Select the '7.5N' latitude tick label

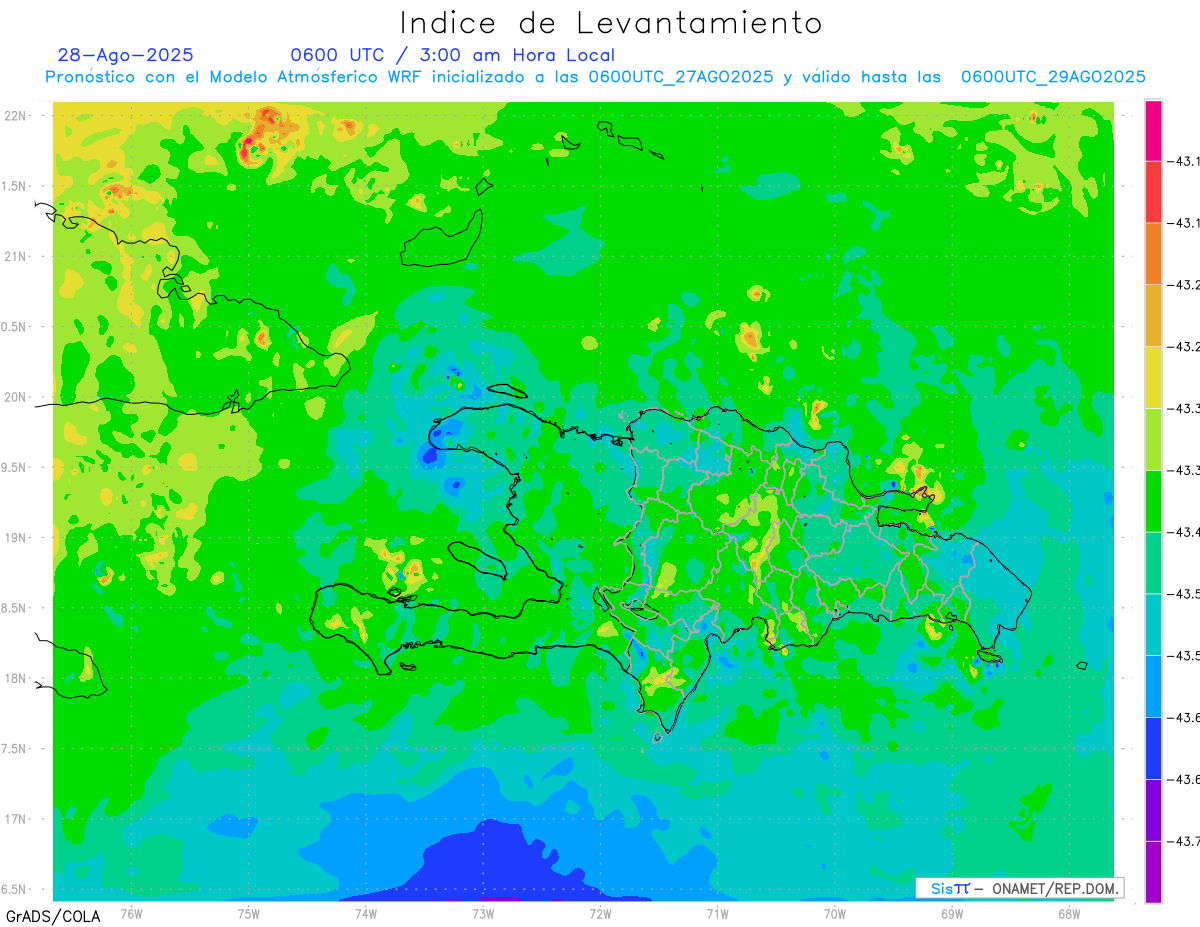point(14,749)
